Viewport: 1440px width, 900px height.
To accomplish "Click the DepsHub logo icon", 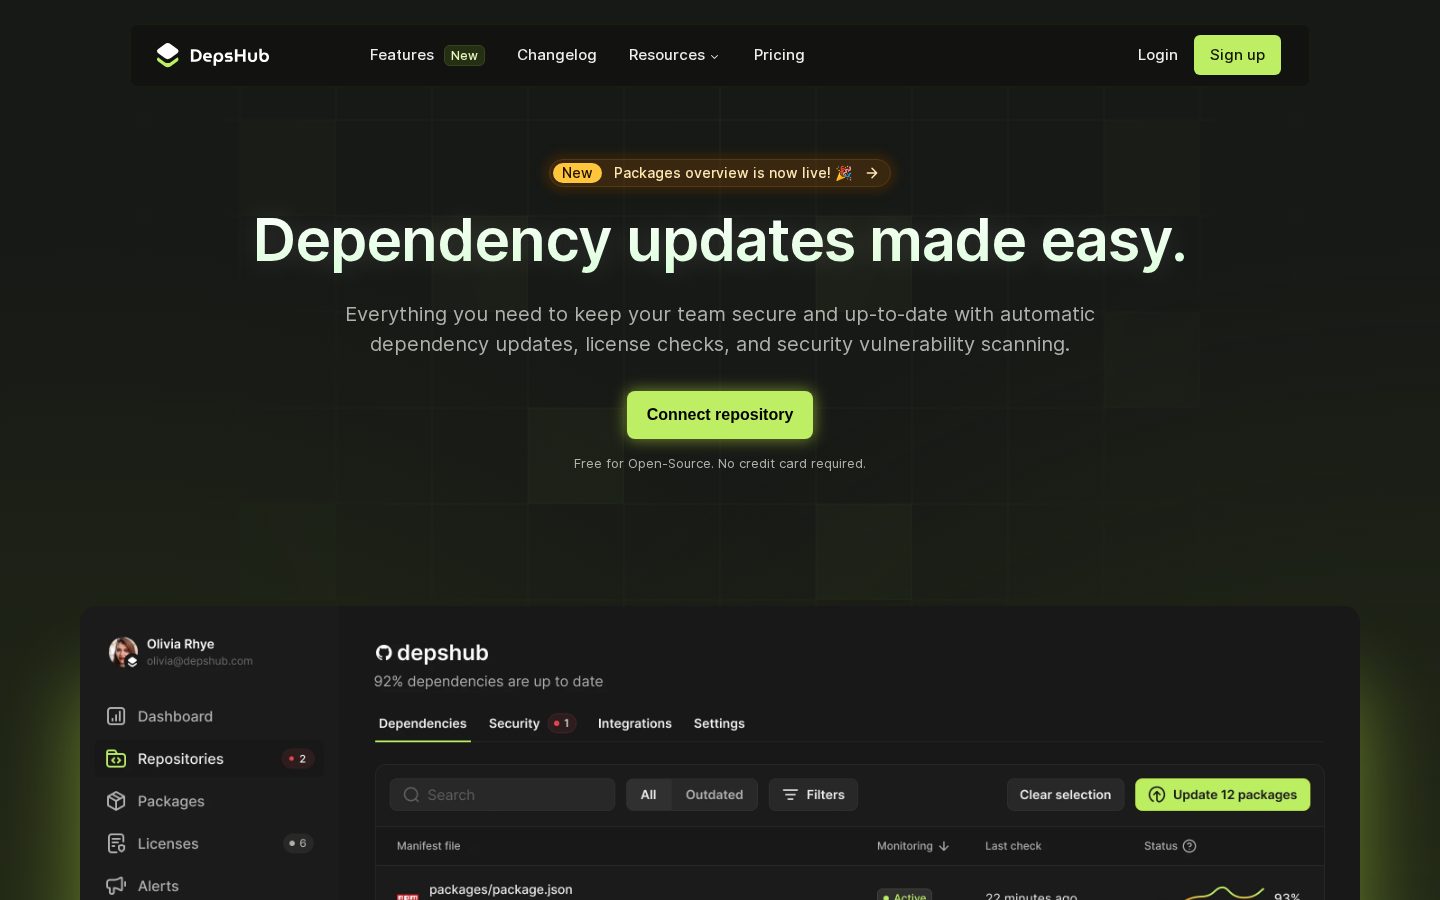I will (167, 55).
